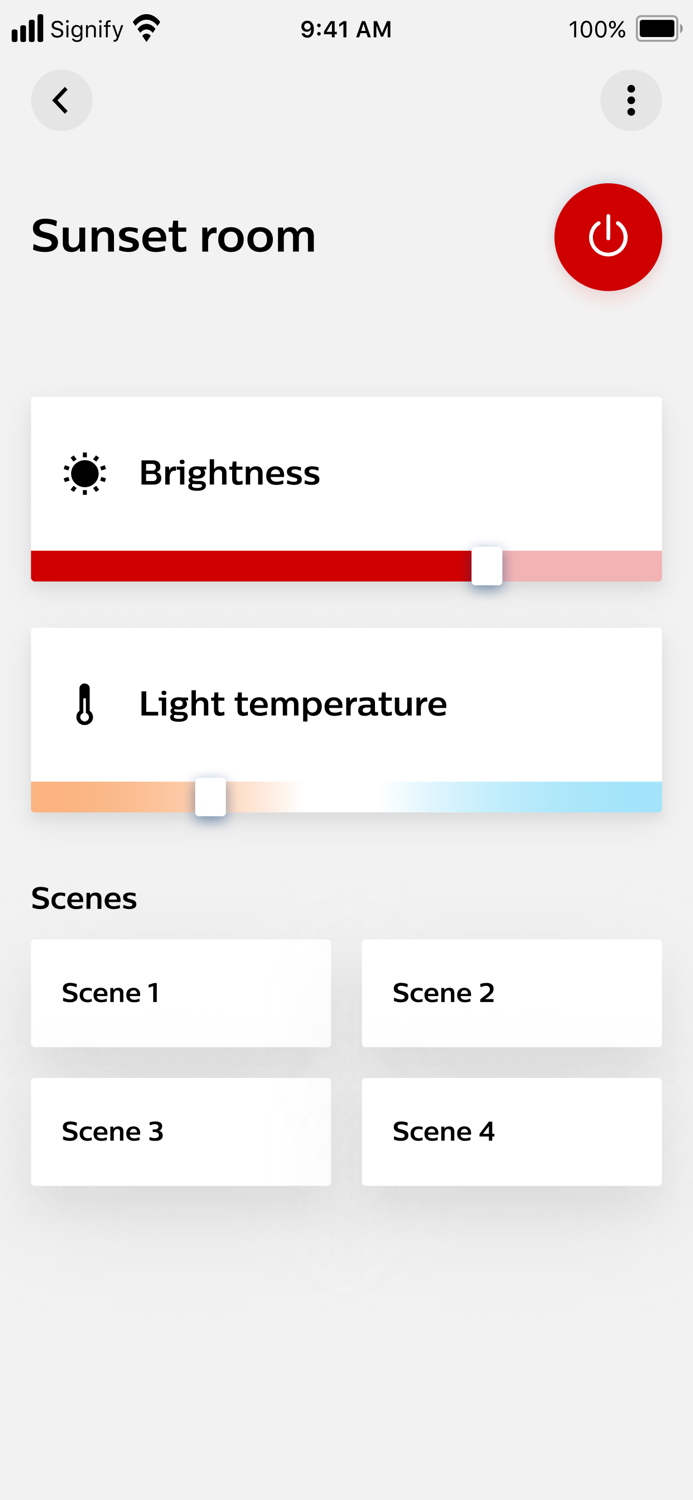Image resolution: width=693 pixels, height=1500 pixels.
Task: Activate Scene 1
Action: 181,993
